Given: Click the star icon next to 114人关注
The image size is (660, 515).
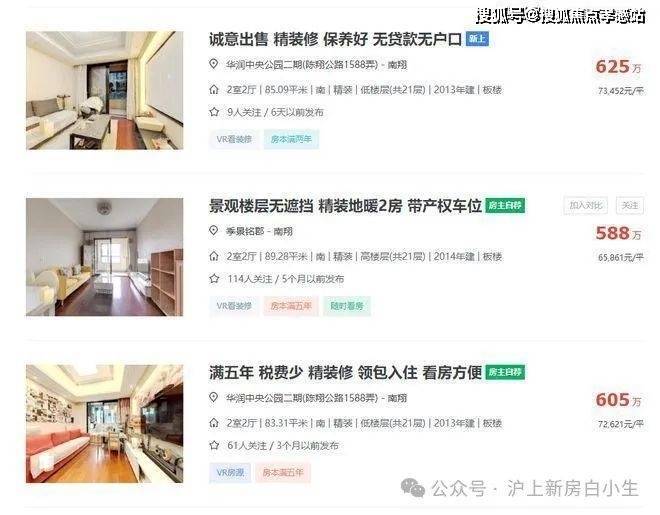Looking at the screenshot, I should tap(214, 279).
